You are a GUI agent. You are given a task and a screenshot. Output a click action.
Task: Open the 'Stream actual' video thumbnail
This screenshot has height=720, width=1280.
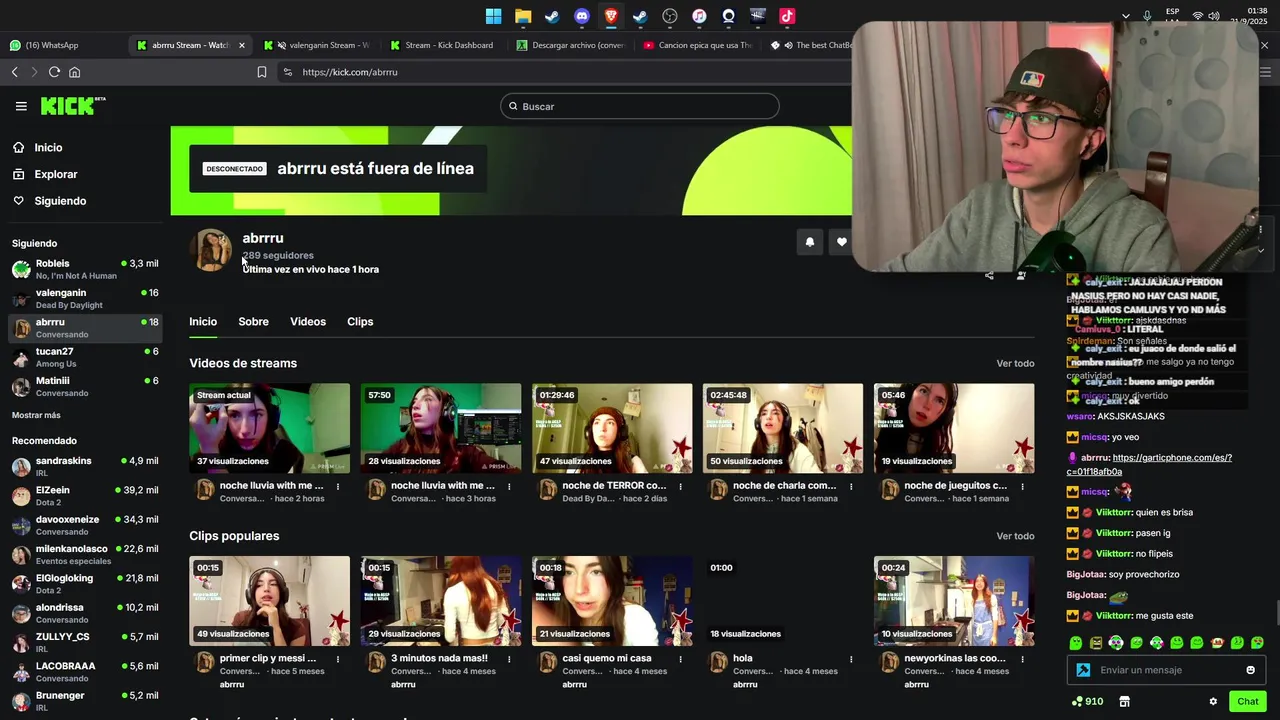(270, 428)
